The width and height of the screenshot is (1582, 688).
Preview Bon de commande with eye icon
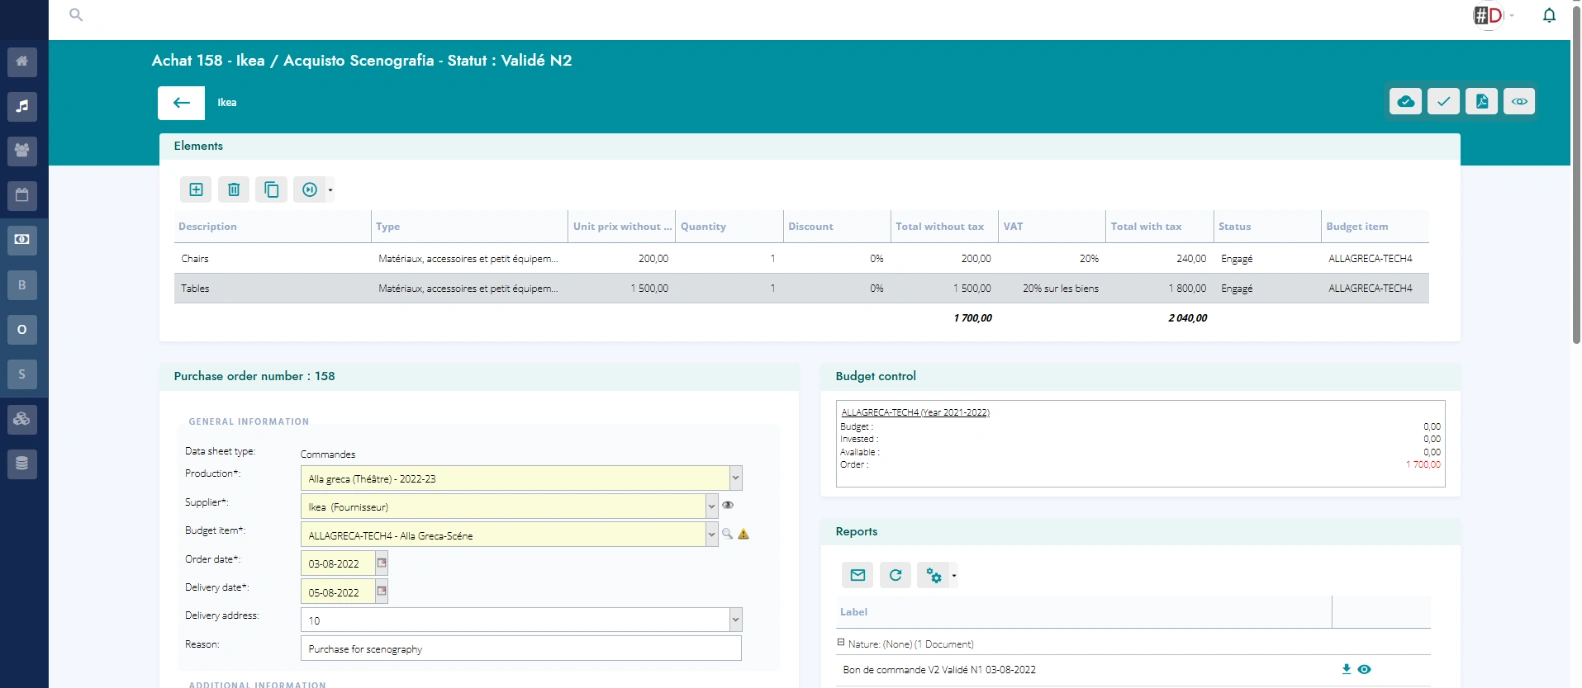pyautogui.click(x=1364, y=669)
